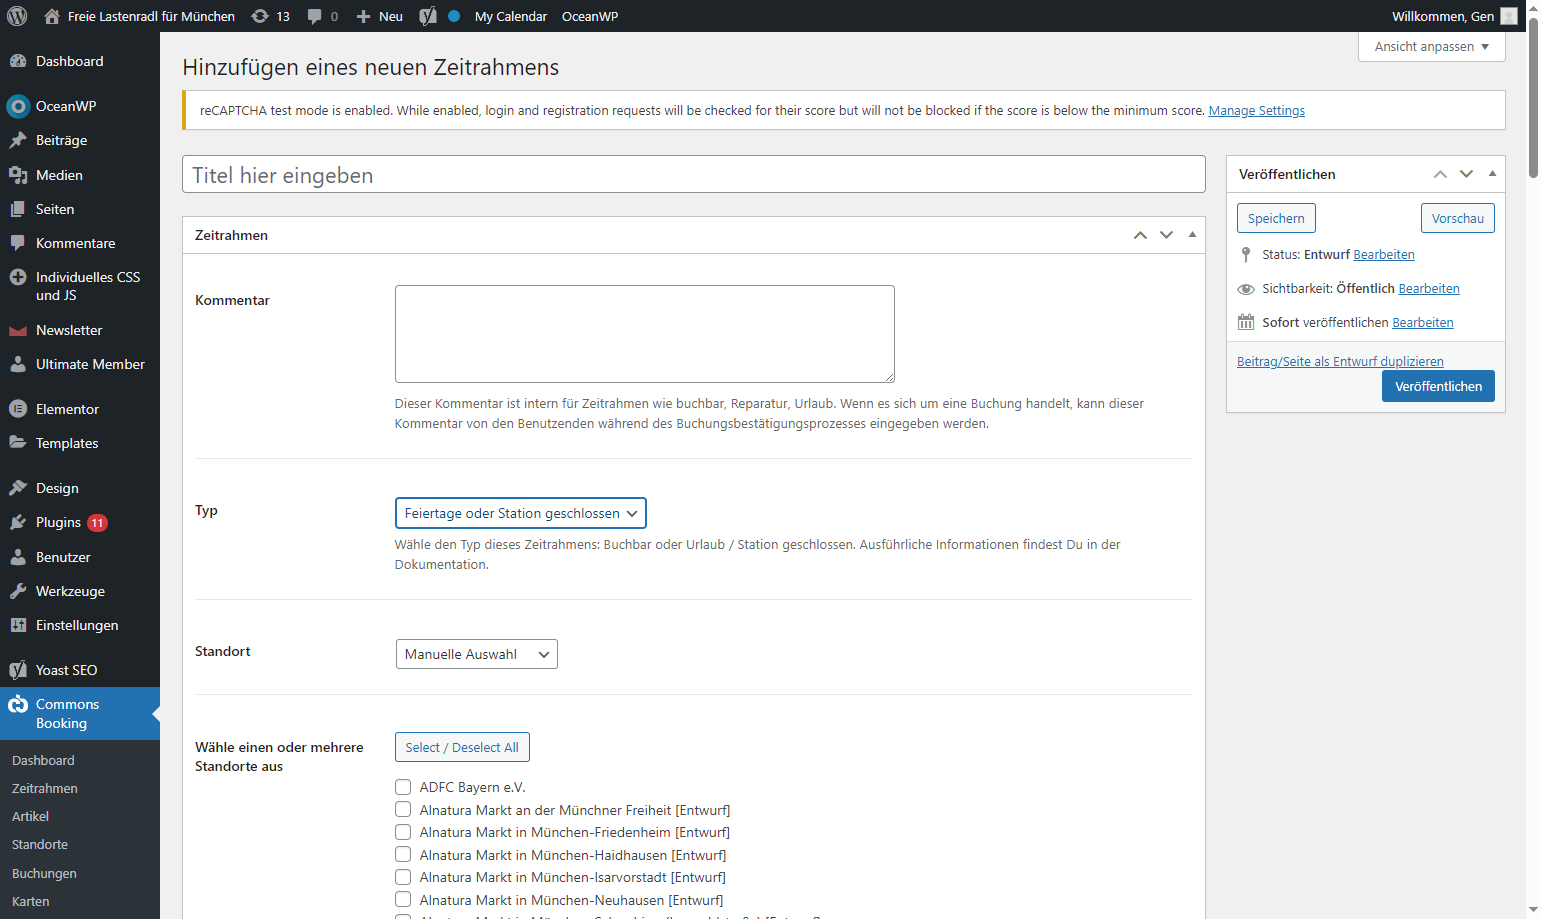Open My Calendar in admin bar
The image size is (1541, 919).
click(511, 16)
